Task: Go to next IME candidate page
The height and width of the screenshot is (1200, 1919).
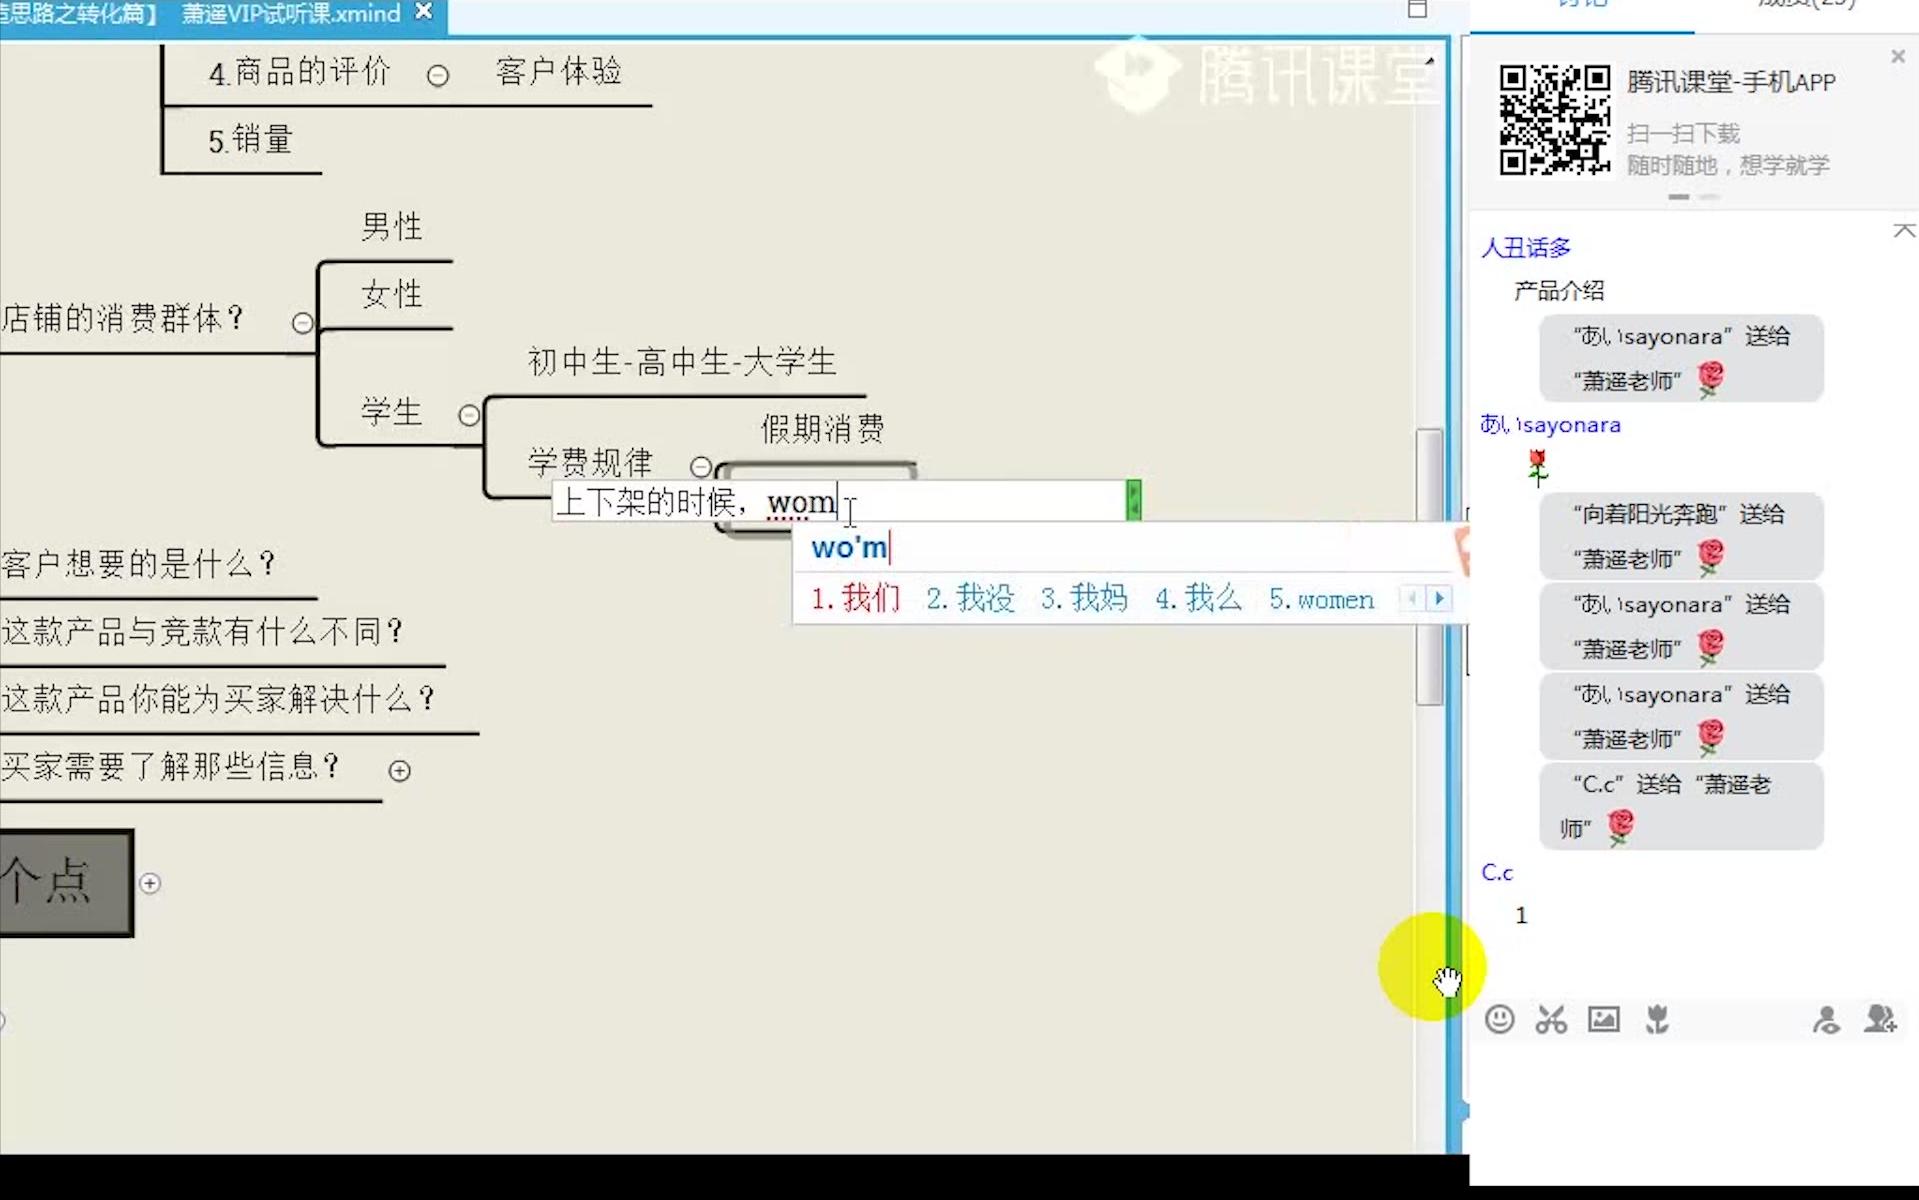Action: click(x=1439, y=599)
